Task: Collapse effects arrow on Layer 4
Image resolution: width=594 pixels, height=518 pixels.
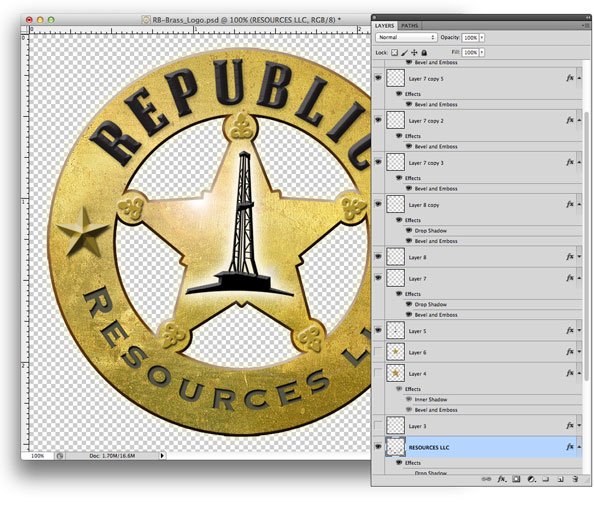Action: point(579,373)
